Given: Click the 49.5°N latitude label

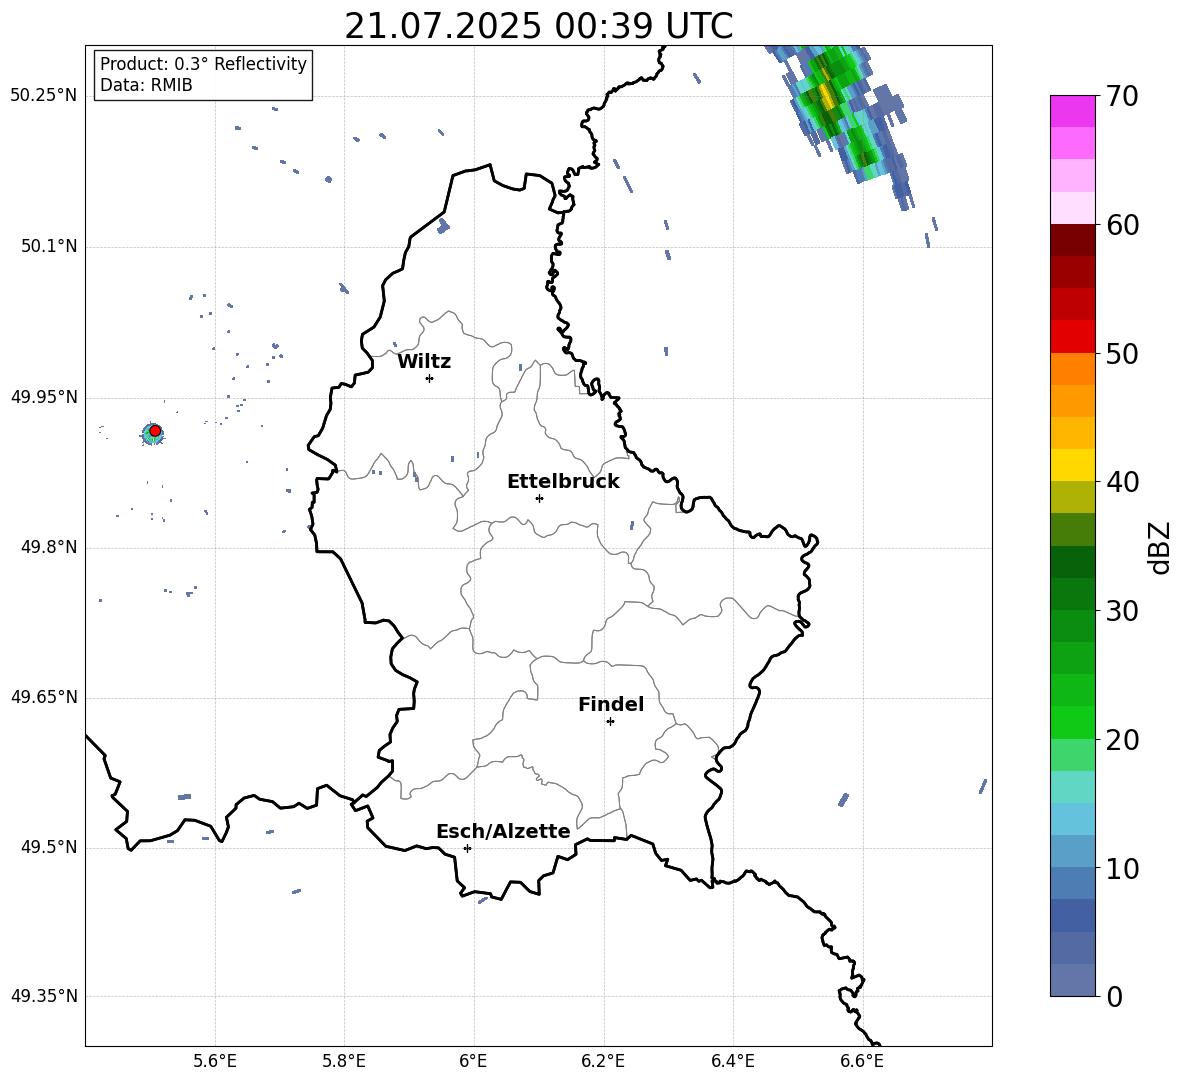Looking at the screenshot, I should (x=49, y=847).
